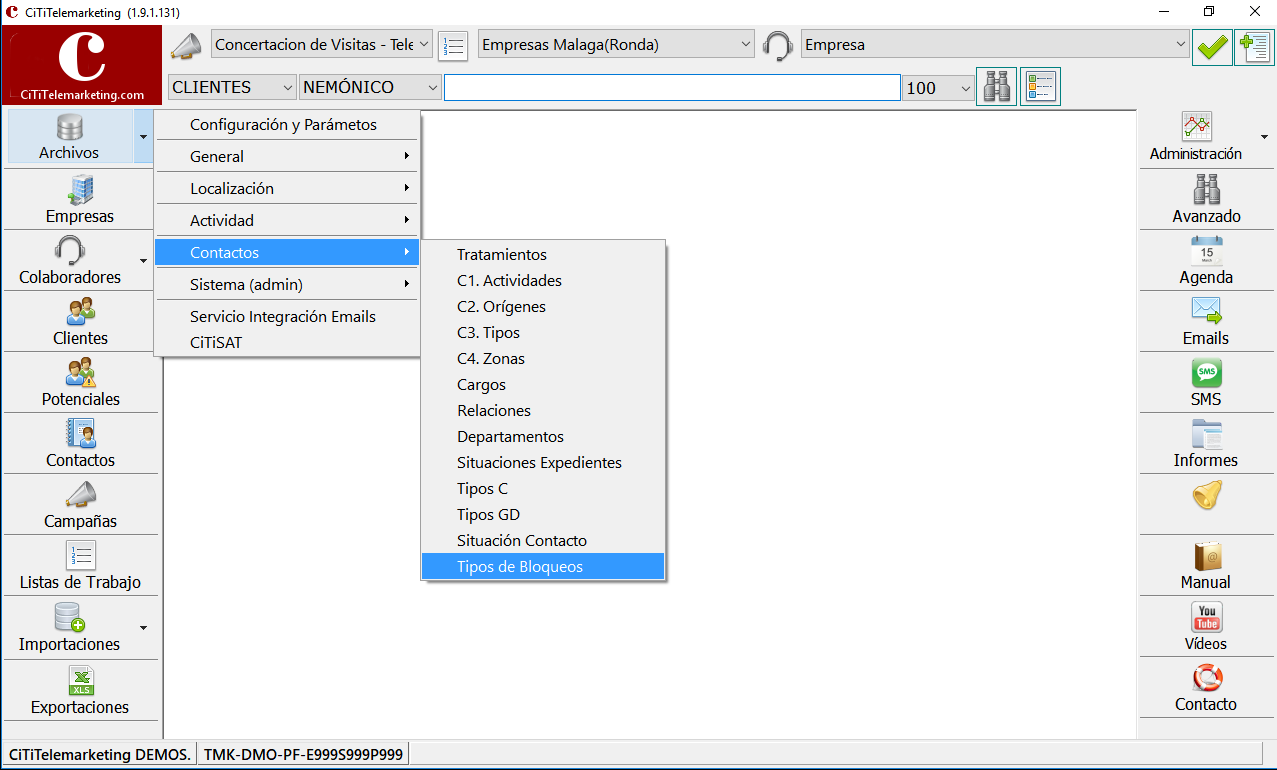This screenshot has width=1277, height=770.
Task: Open Avanzado binoculars in right panel
Action: tap(1206, 189)
